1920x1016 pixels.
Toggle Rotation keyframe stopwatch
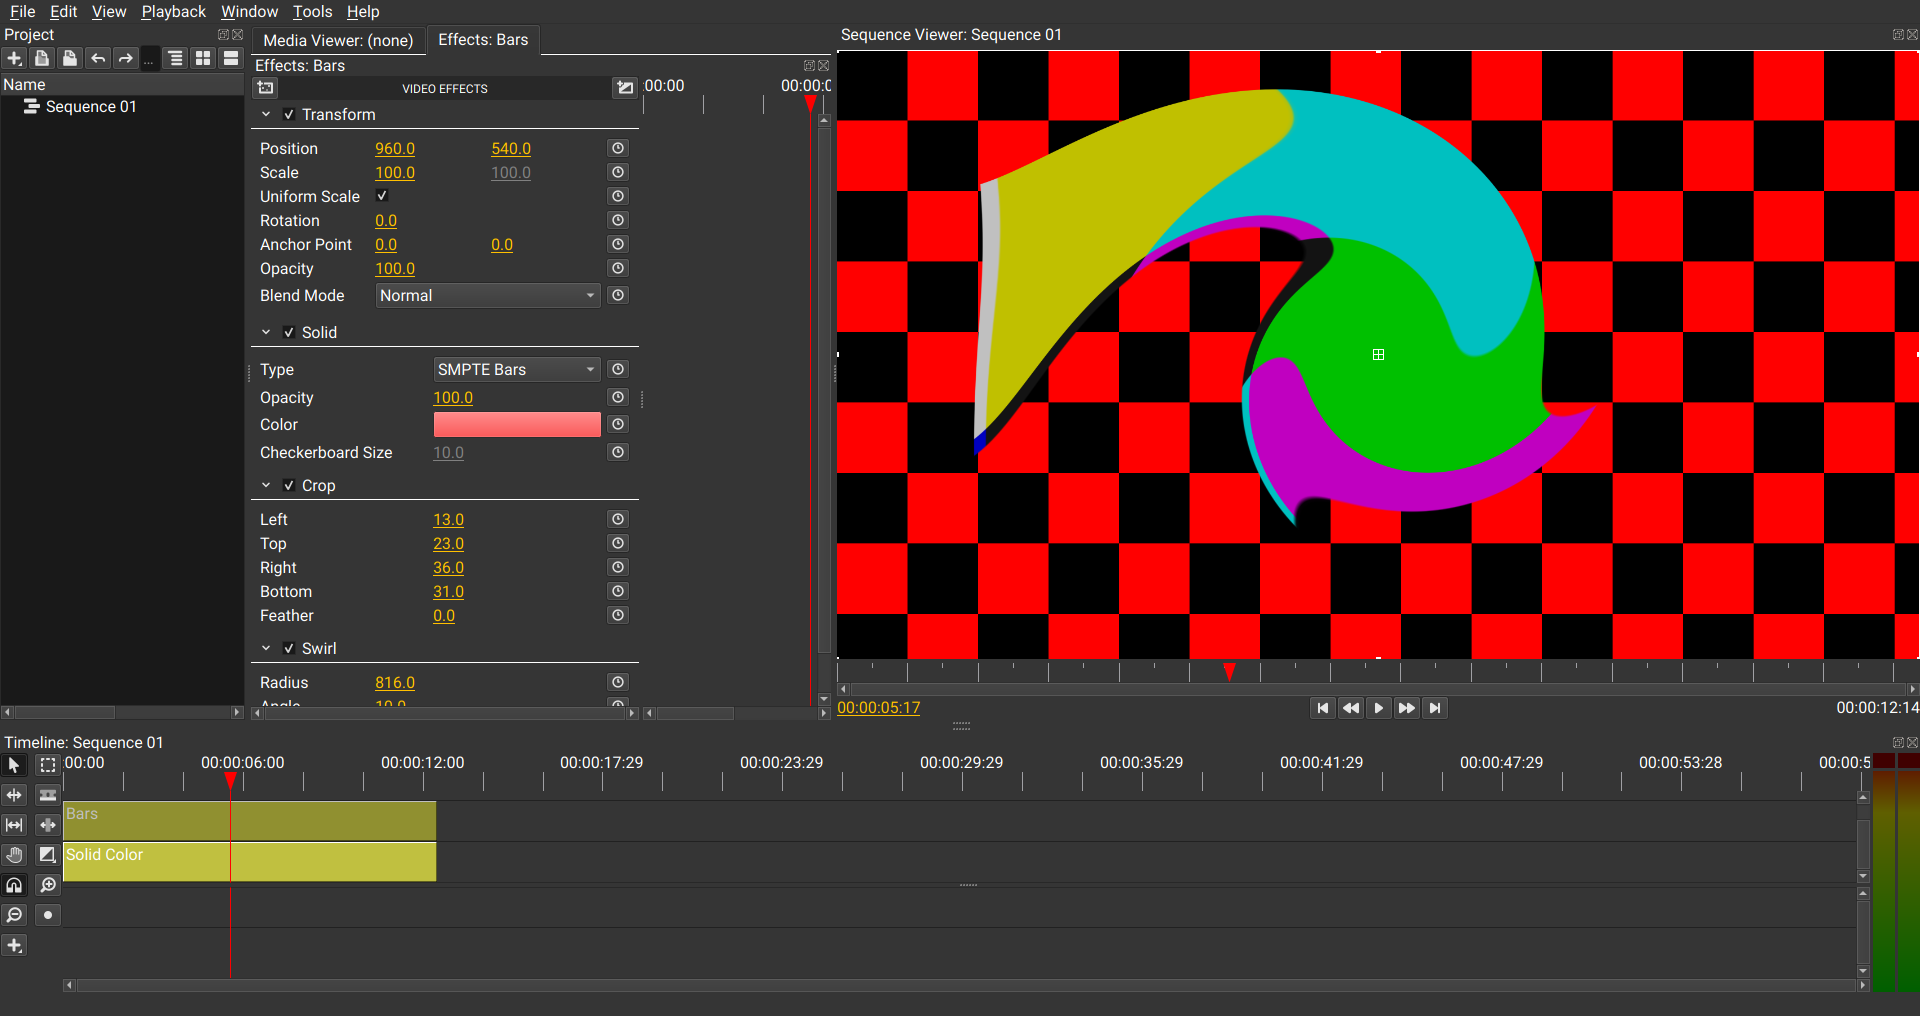(618, 220)
